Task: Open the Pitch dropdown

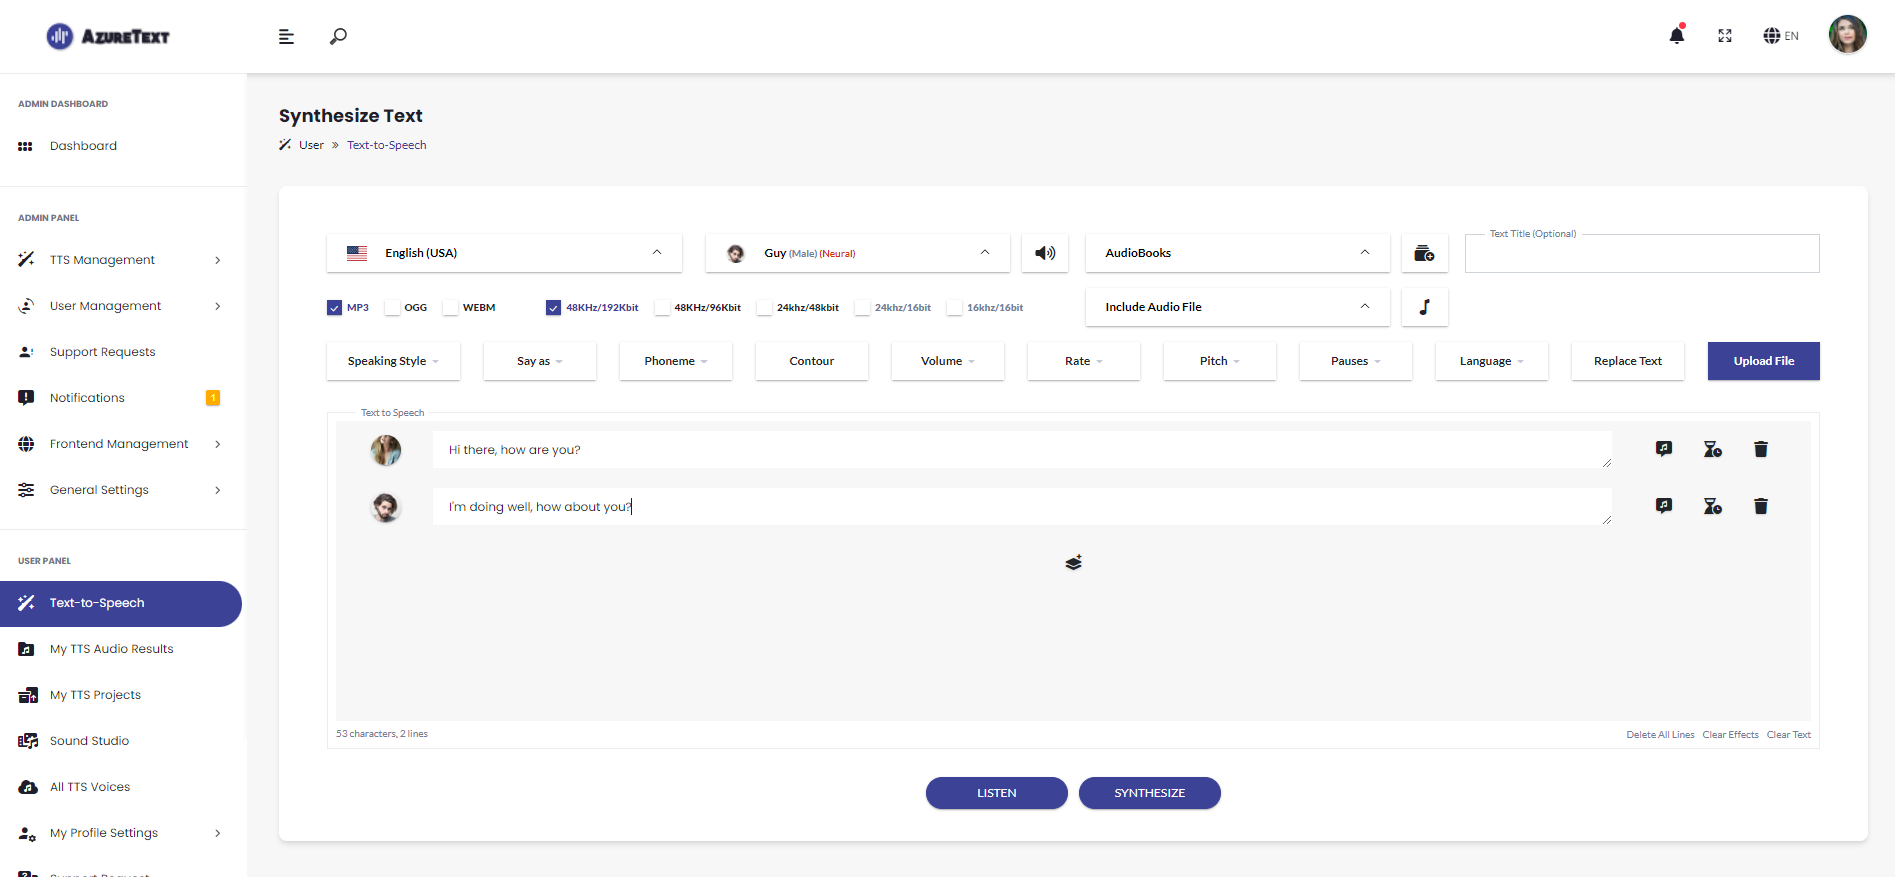Action: click(x=1220, y=361)
